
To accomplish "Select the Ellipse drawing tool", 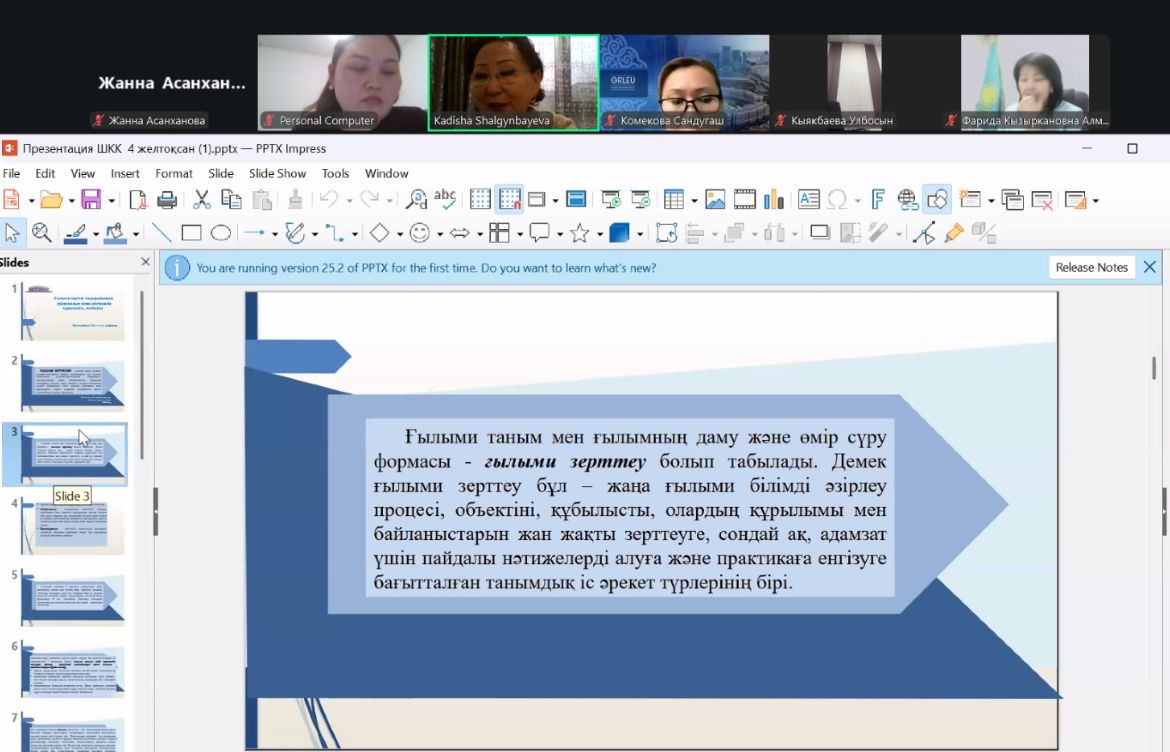I will pyautogui.click(x=220, y=233).
